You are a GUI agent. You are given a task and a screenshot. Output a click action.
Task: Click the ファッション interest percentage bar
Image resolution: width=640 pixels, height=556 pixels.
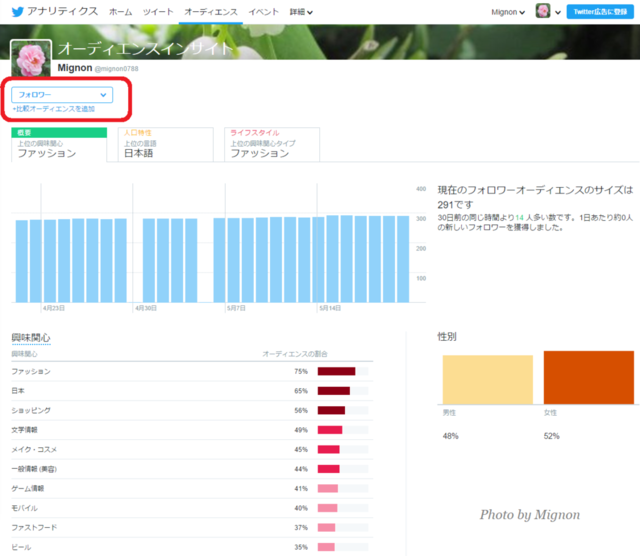(x=337, y=371)
